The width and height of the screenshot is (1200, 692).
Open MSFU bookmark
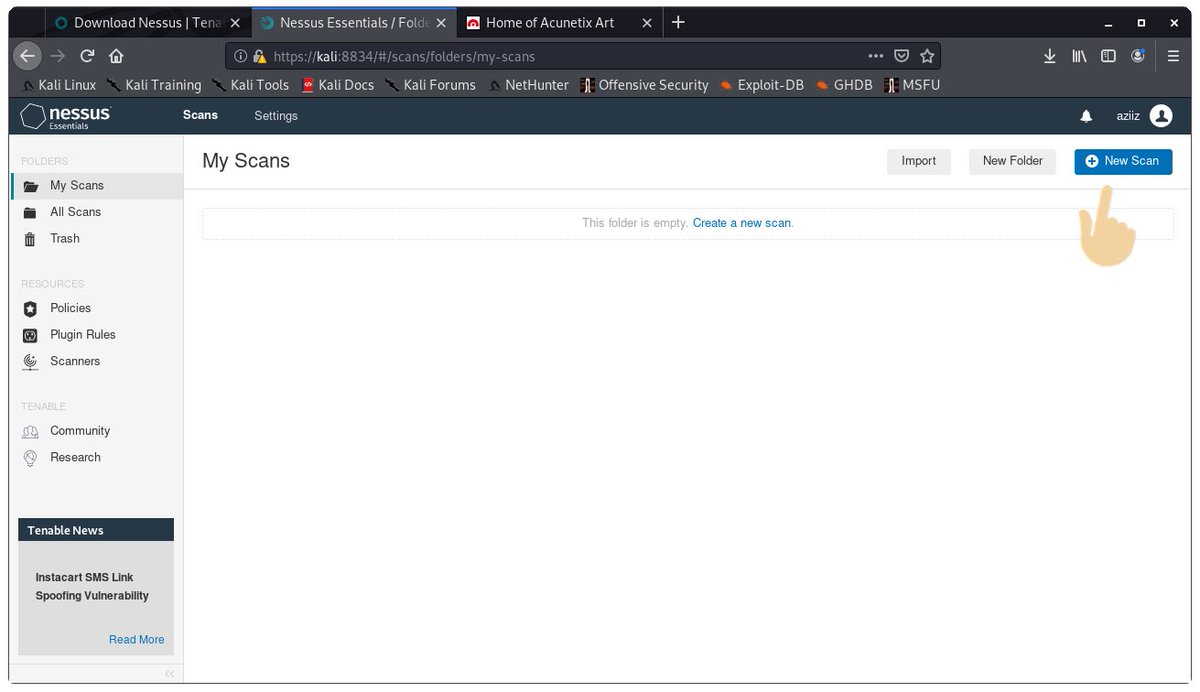pos(912,85)
